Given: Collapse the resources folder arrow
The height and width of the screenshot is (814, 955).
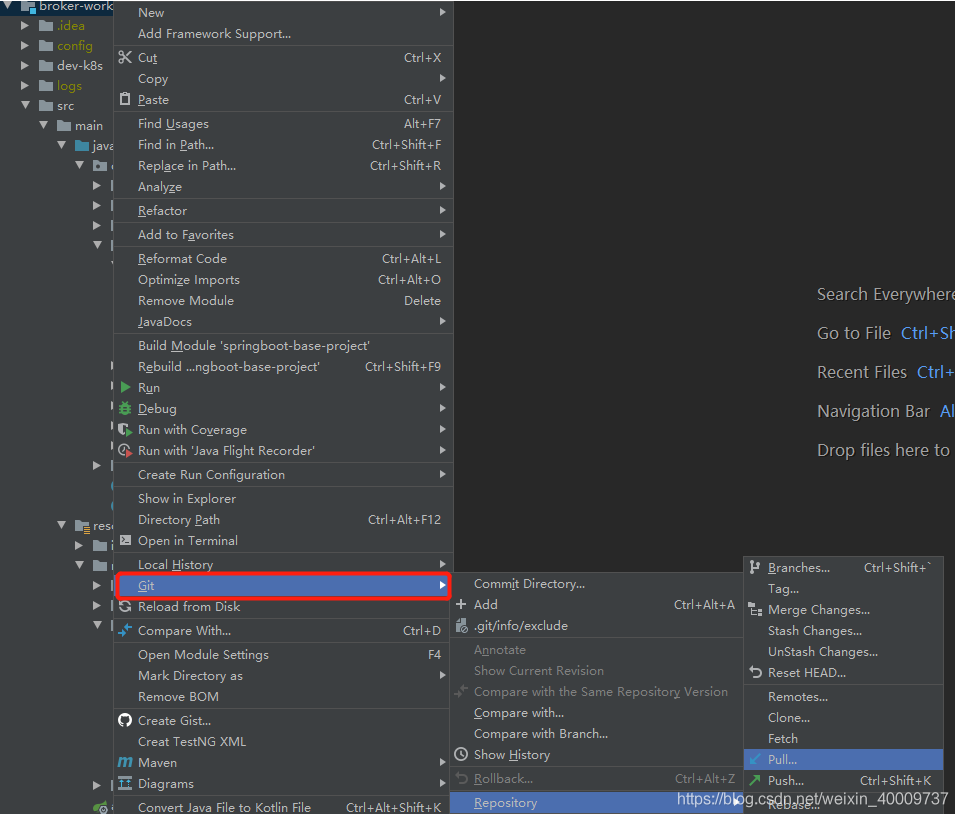Looking at the screenshot, I should (x=62, y=525).
